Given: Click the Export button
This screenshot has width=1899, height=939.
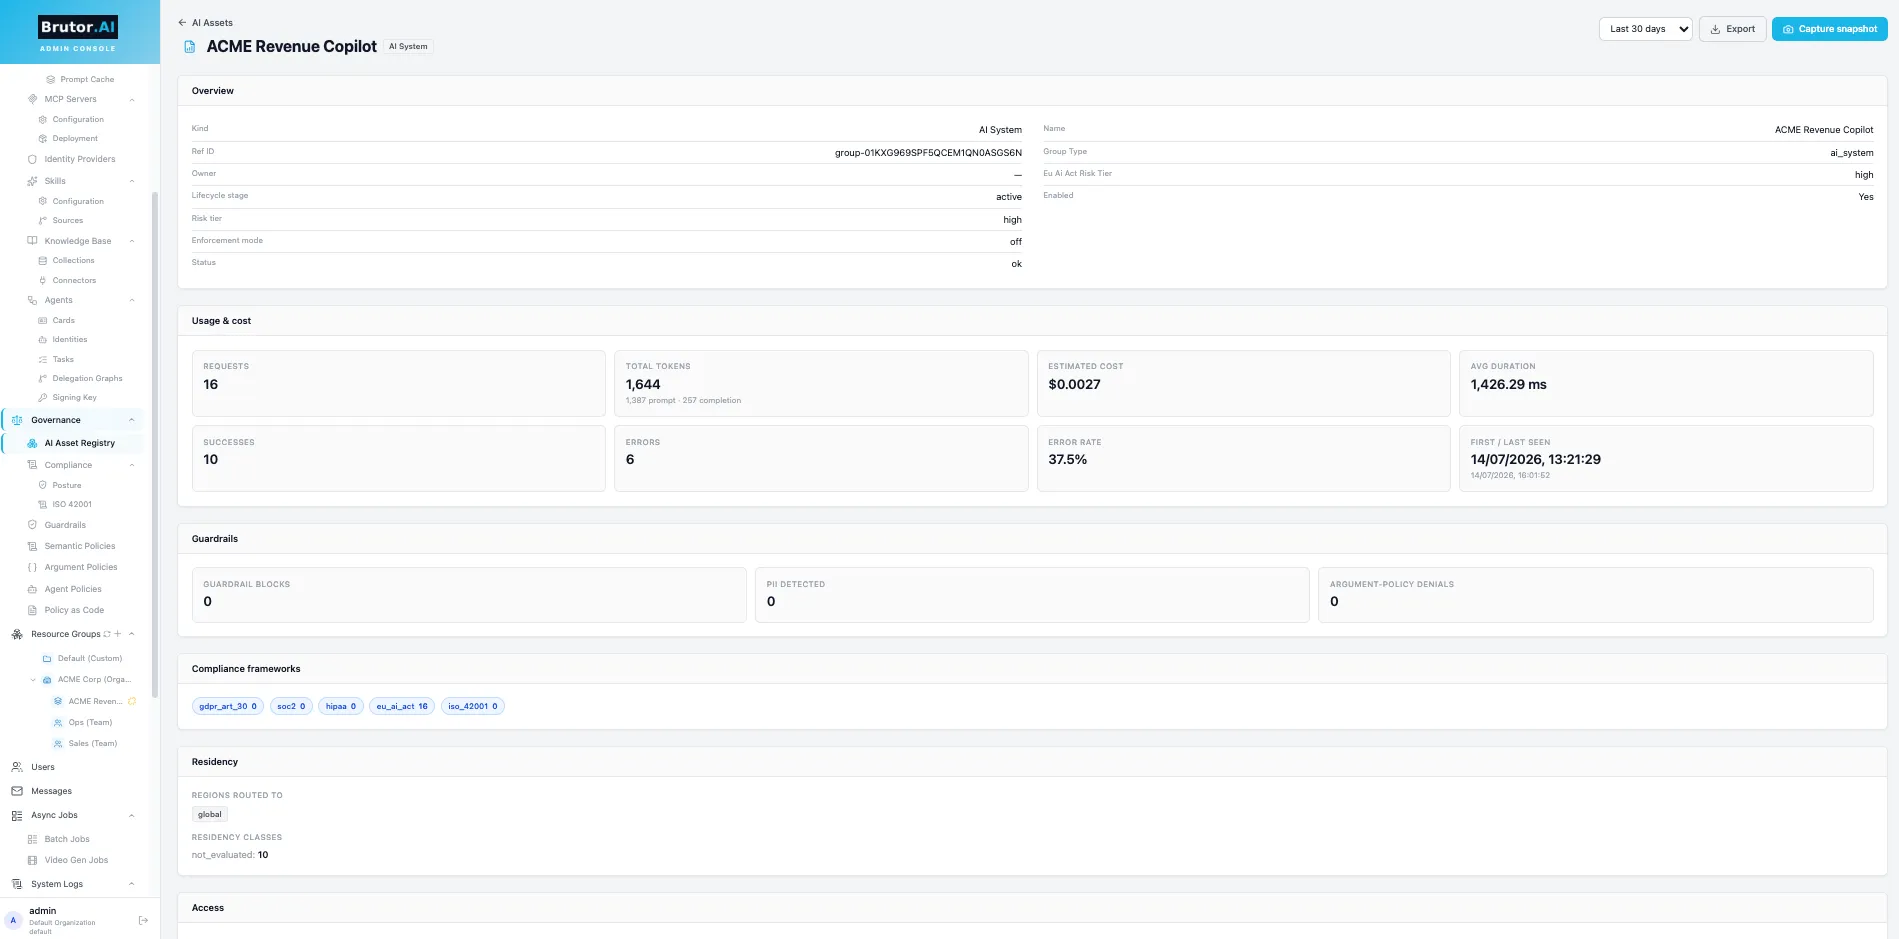Looking at the screenshot, I should [1732, 29].
